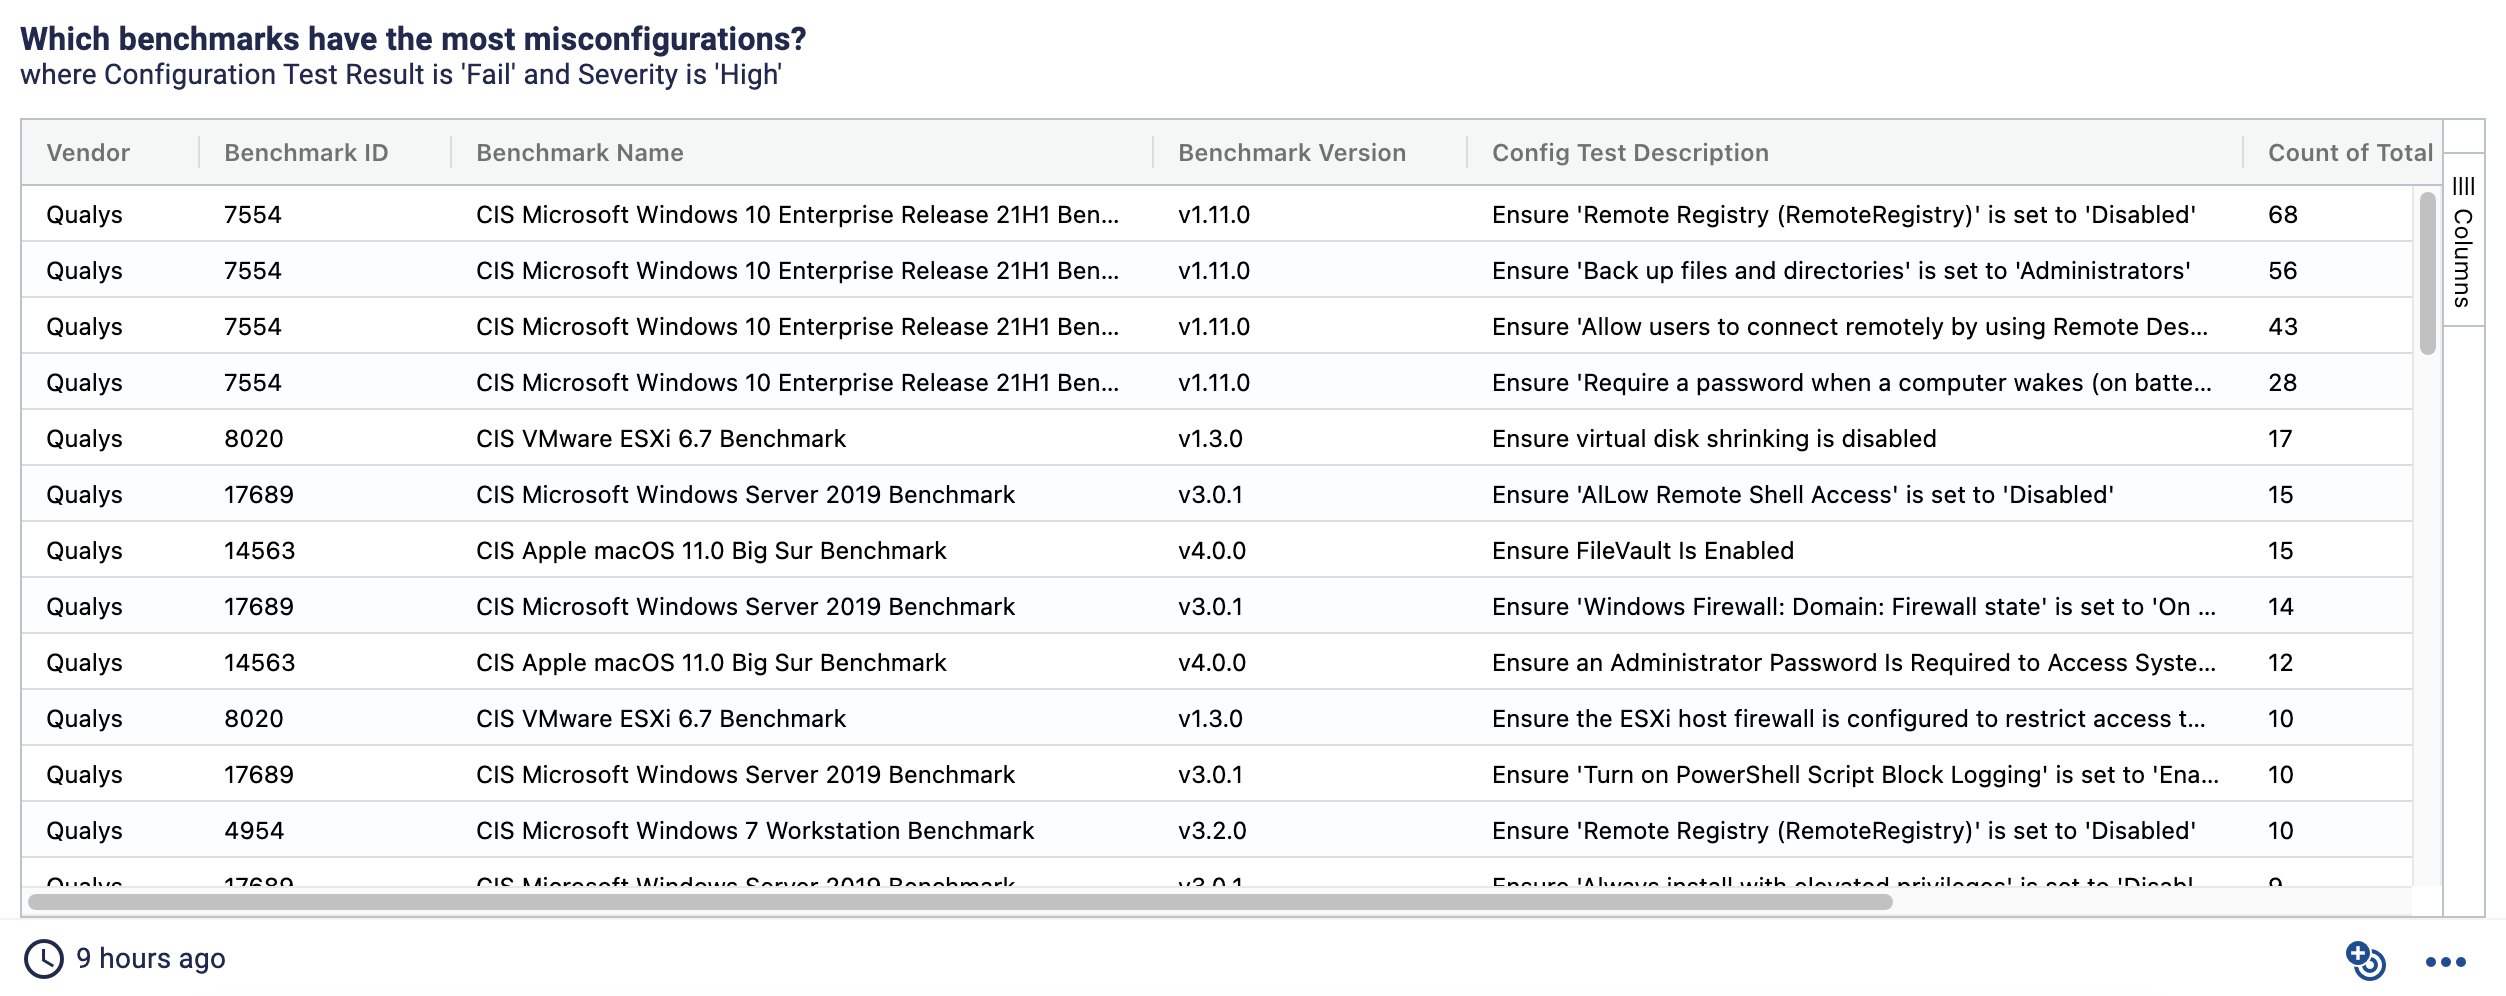This screenshot has width=2506, height=996.
Task: Click the count value 14
Action: pyautogui.click(x=2281, y=607)
